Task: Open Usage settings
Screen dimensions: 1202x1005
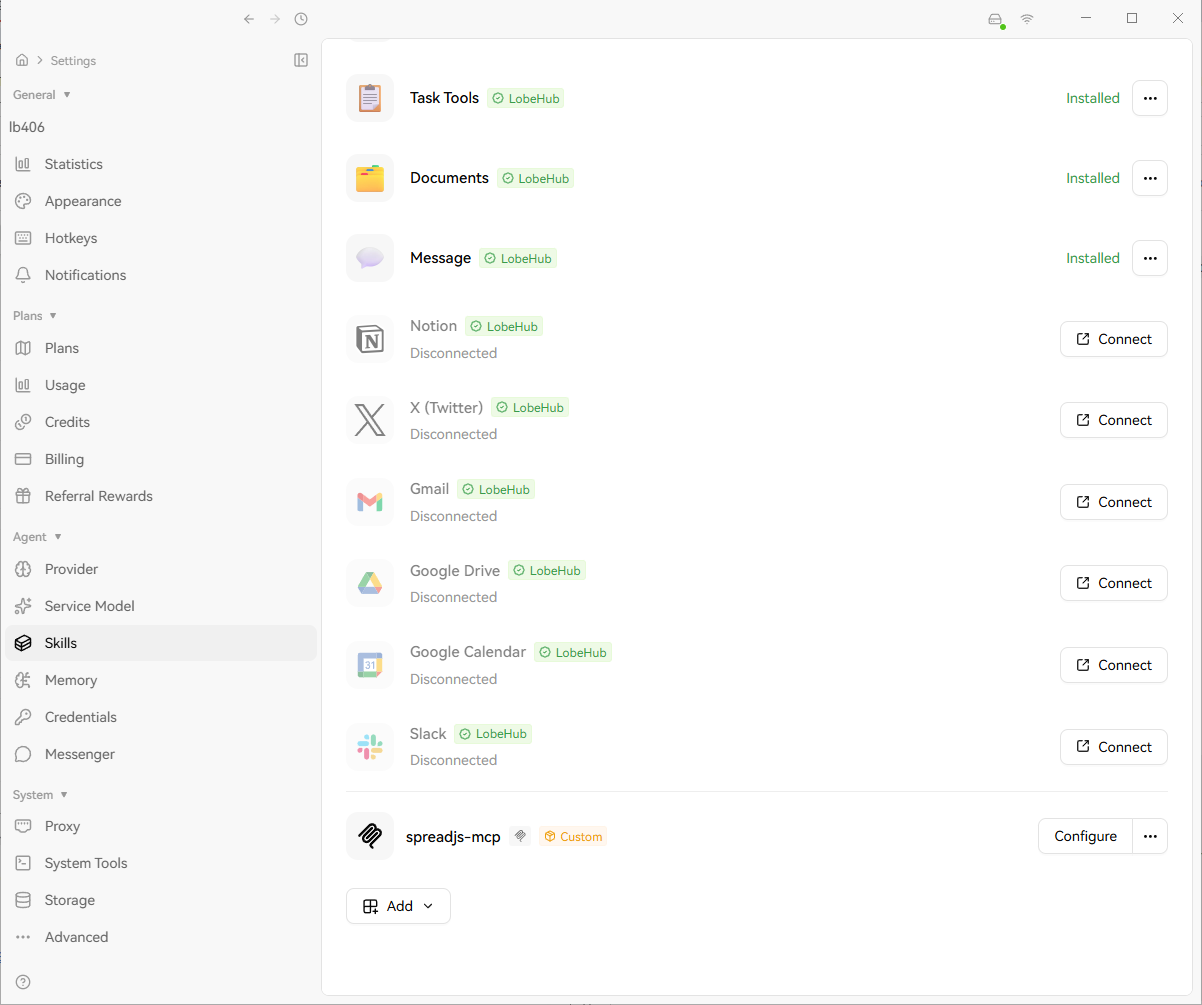Action: pos(160,385)
